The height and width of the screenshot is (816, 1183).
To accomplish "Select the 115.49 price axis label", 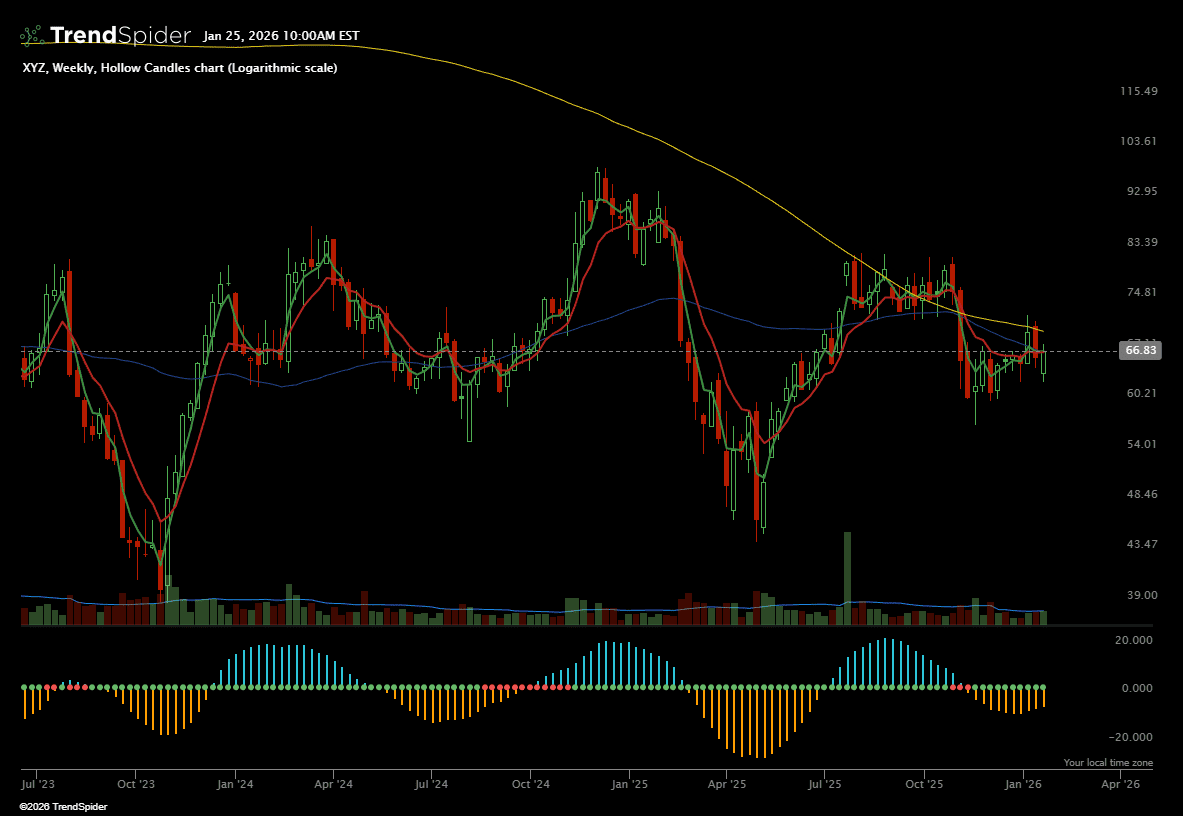I will click(1139, 91).
